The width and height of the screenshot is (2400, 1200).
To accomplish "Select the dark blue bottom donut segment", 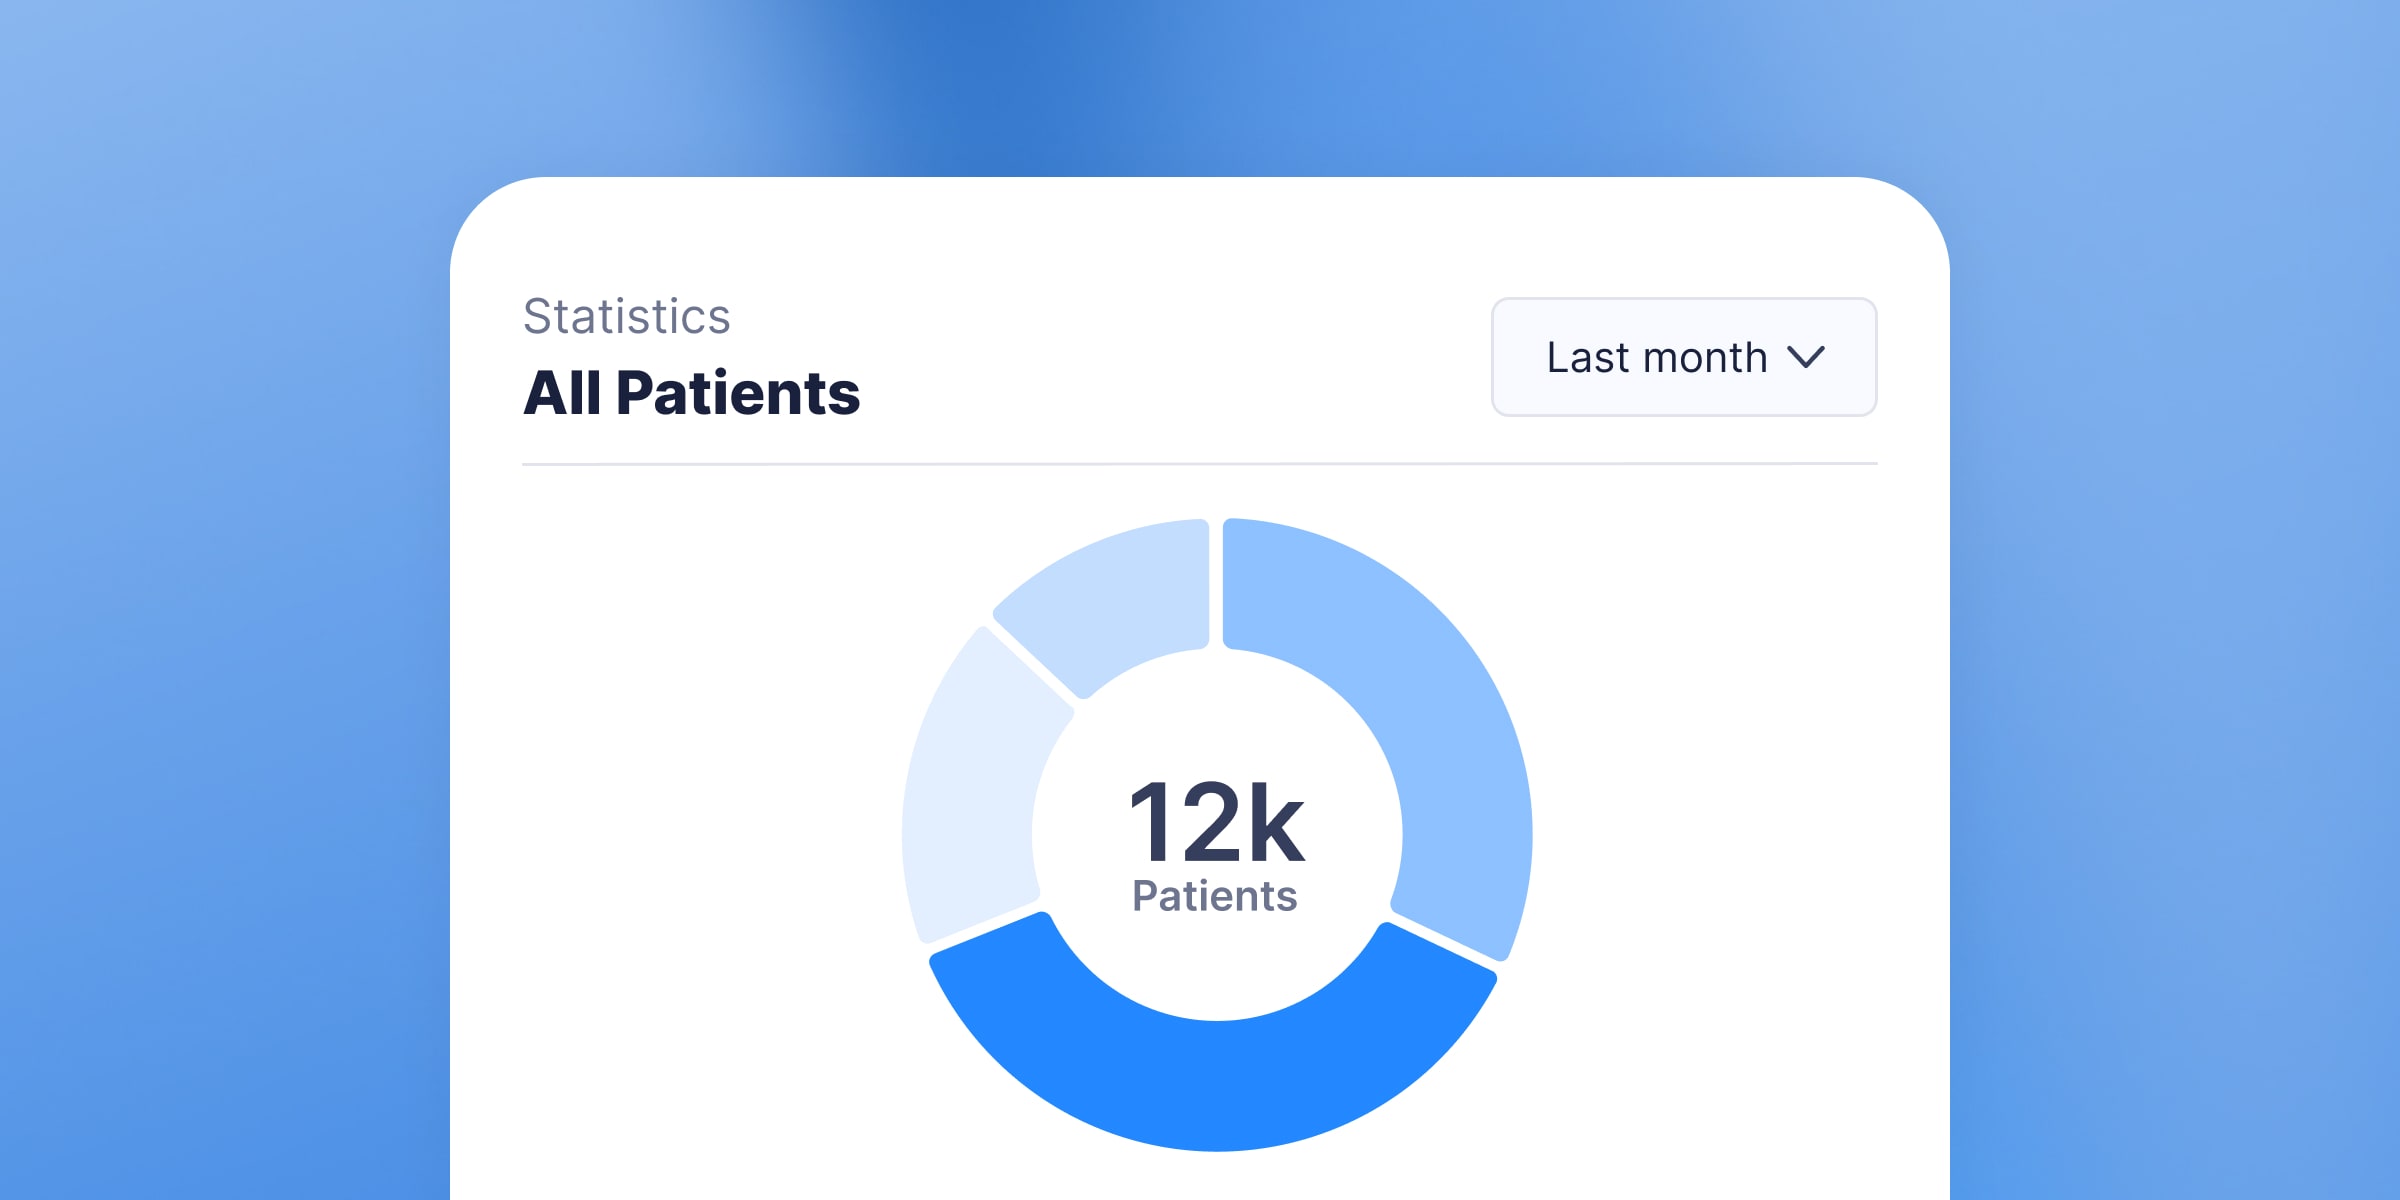I will click(1215, 1085).
